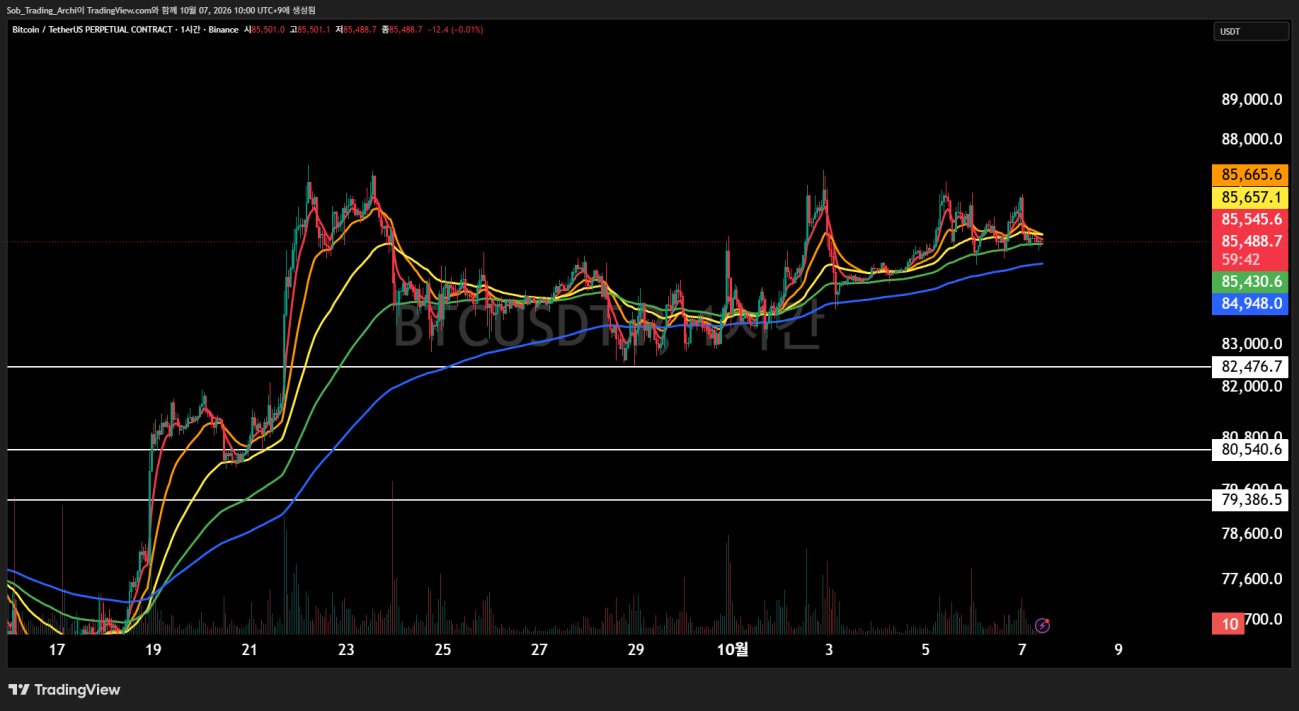Click the current price label 85,488.7 on axis

click(1251, 241)
